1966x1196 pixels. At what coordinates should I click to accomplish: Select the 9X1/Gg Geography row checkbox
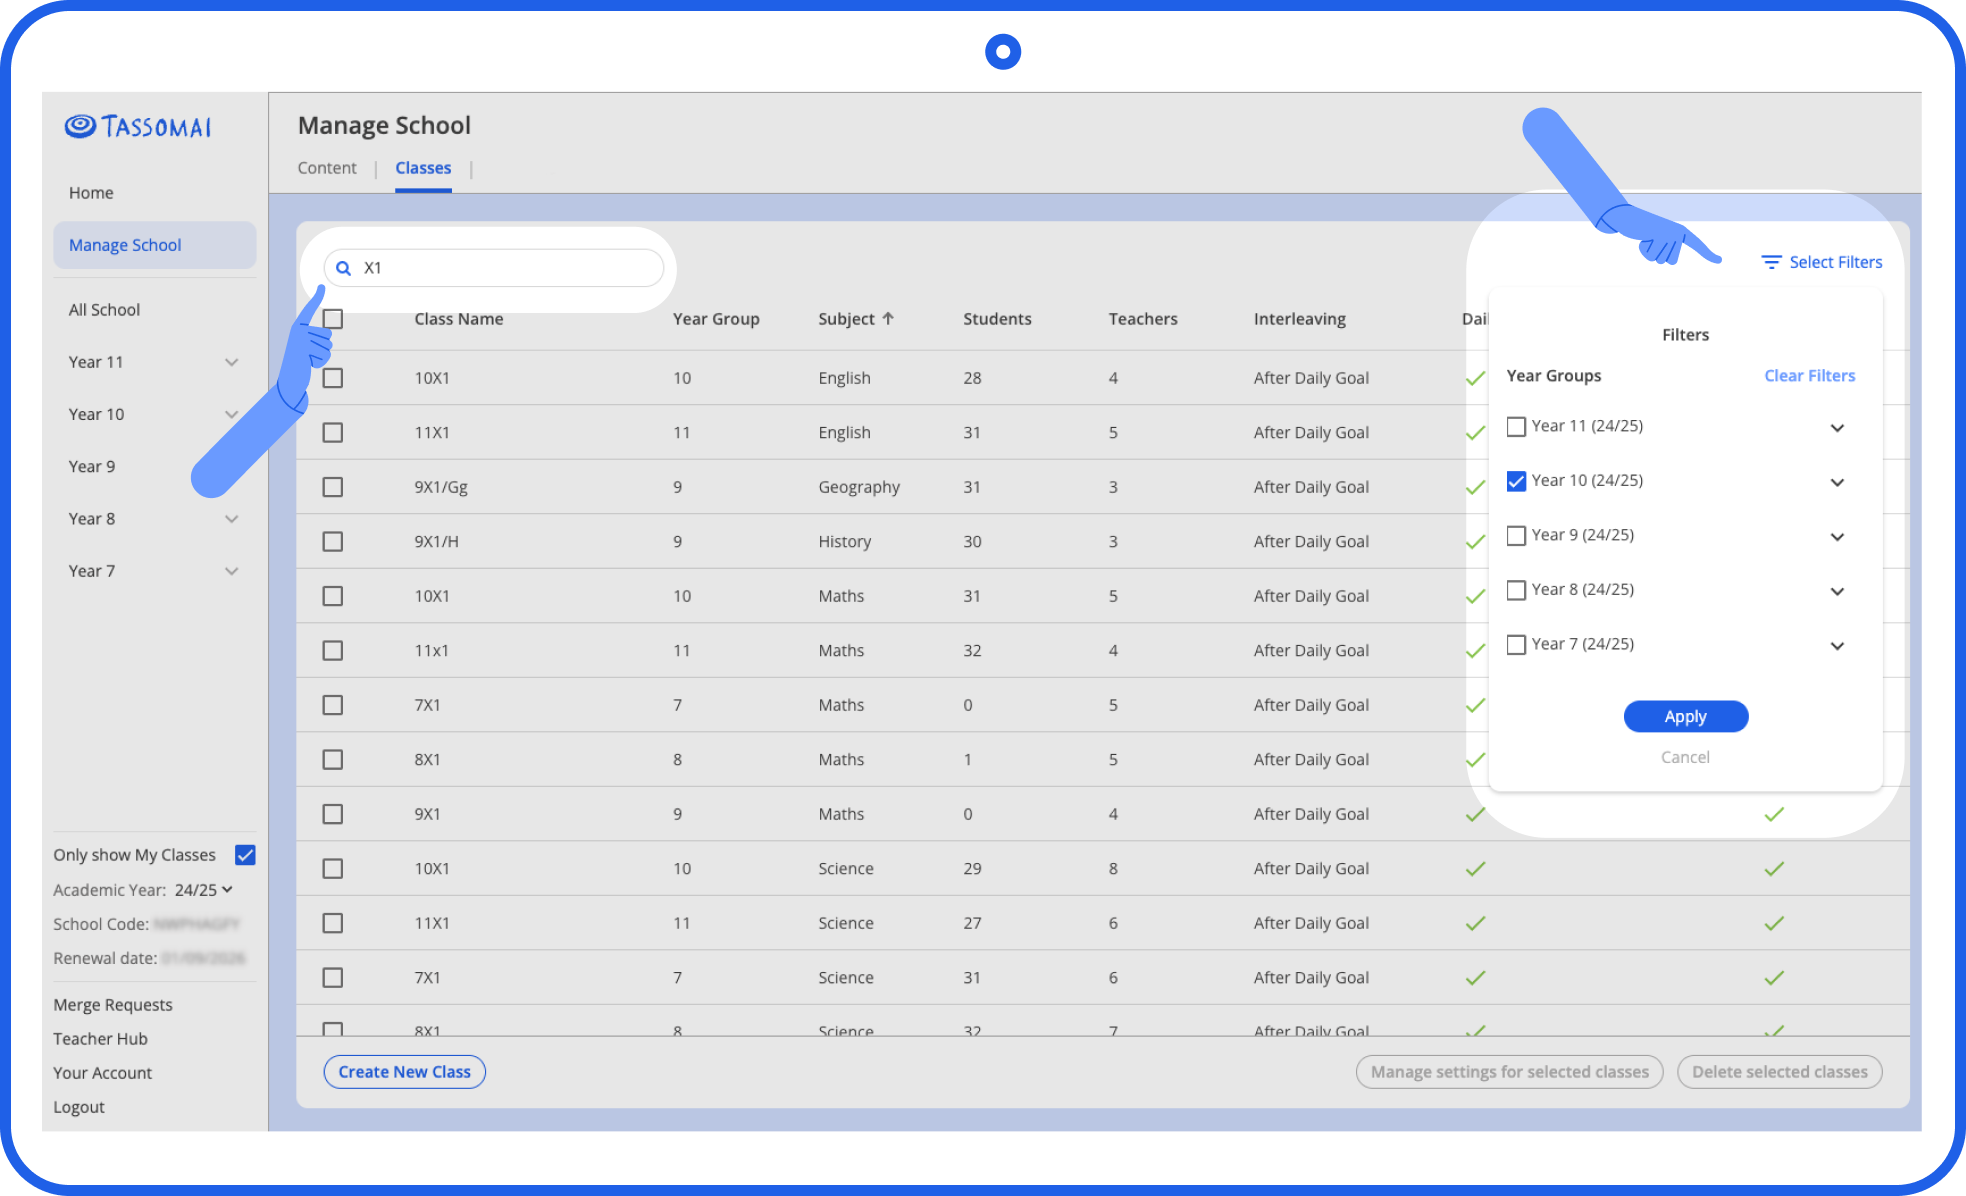point(333,487)
